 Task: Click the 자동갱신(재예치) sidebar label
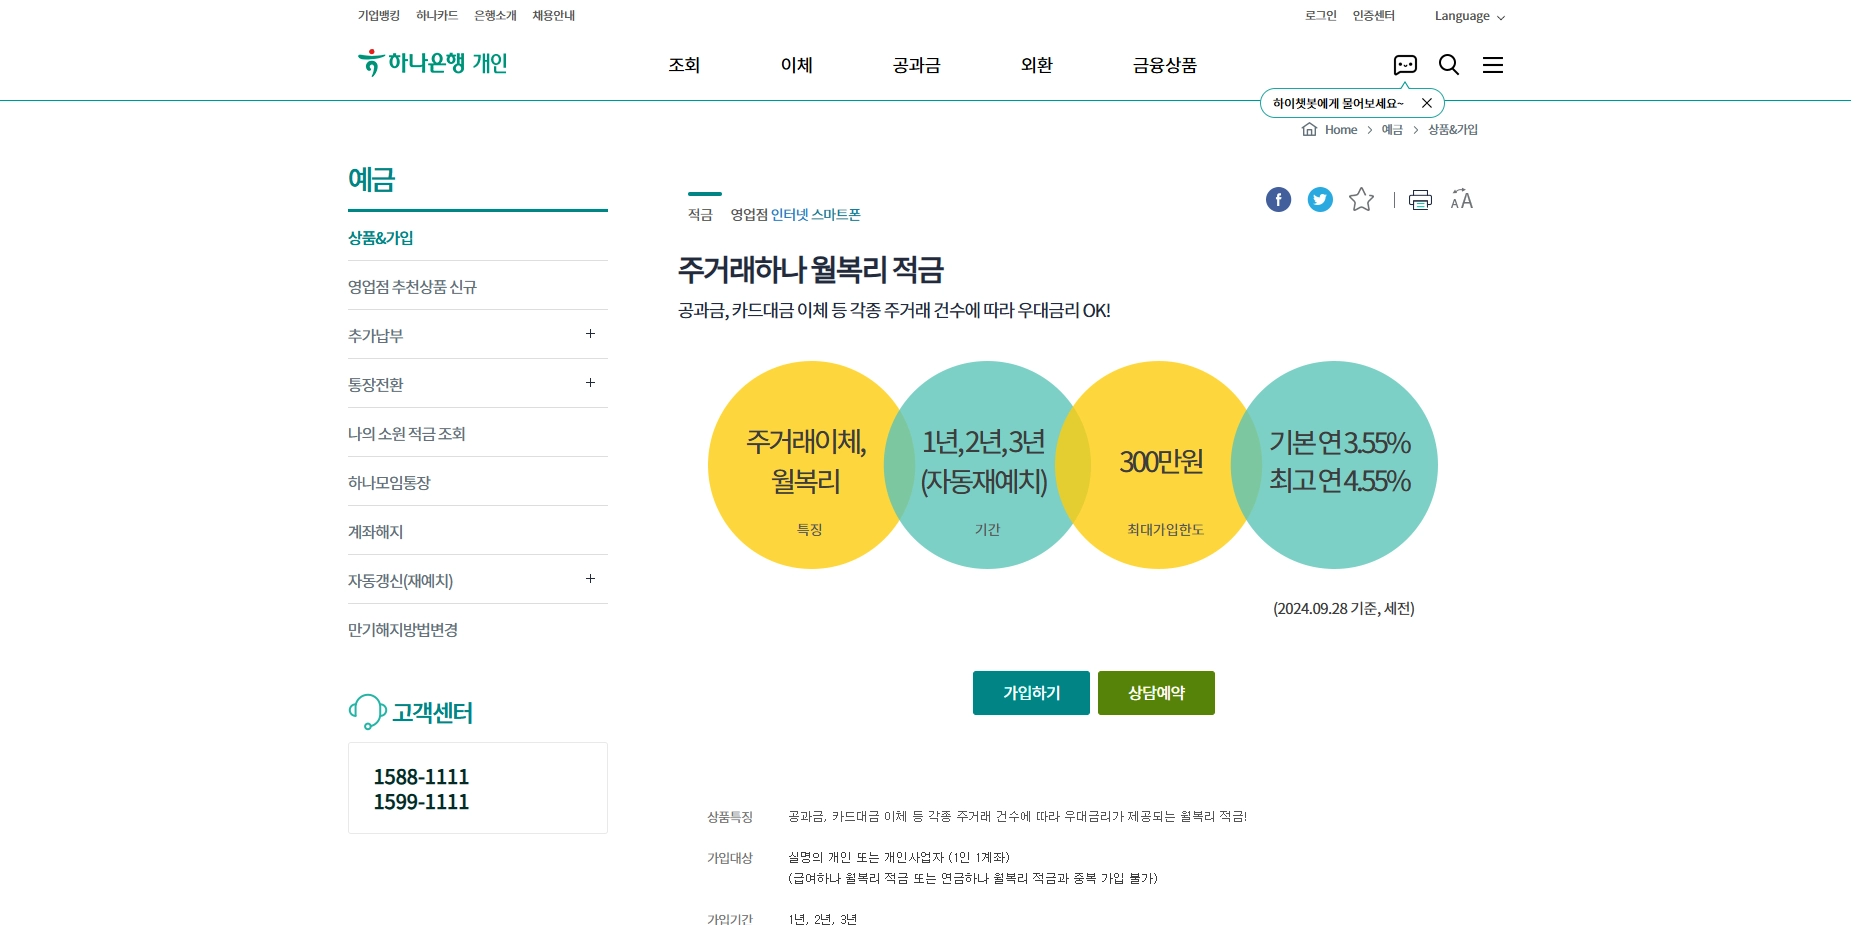pos(401,581)
